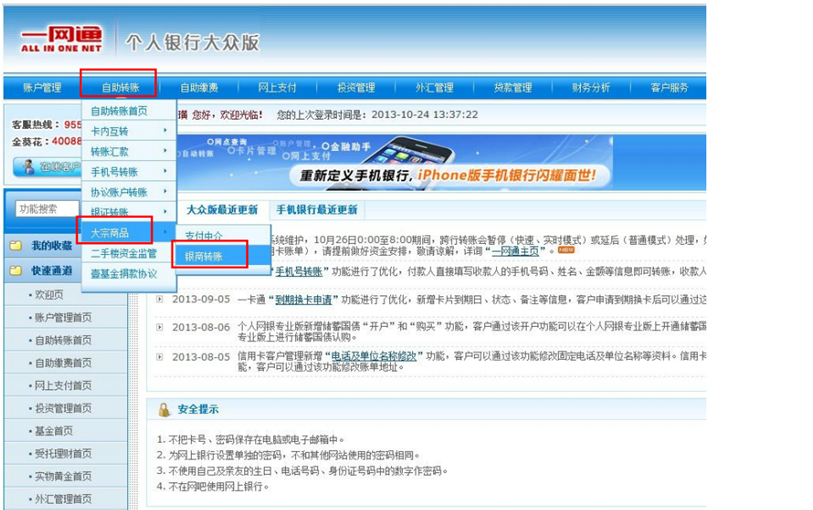Click the 我的收藏 folder icon
813x510 pixels.
point(16,245)
